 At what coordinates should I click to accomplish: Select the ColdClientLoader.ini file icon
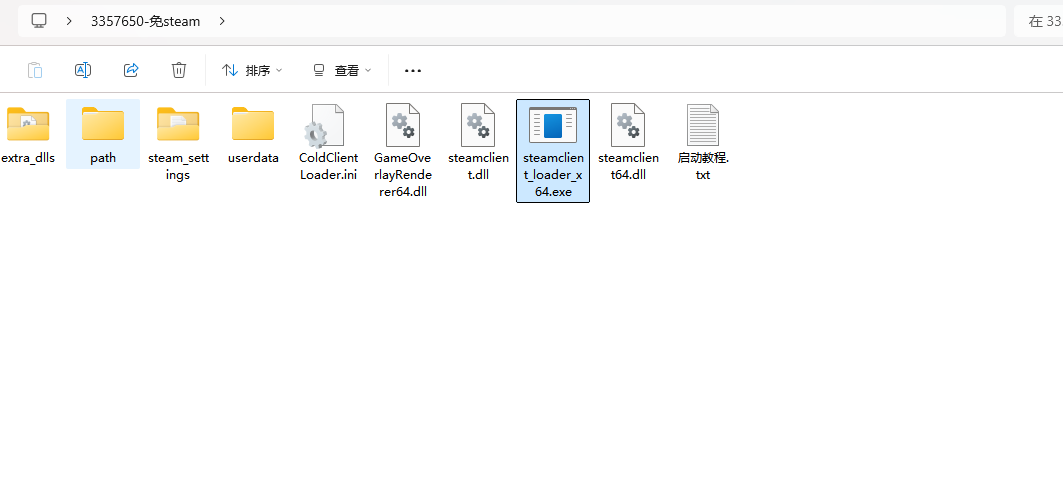coord(324,125)
